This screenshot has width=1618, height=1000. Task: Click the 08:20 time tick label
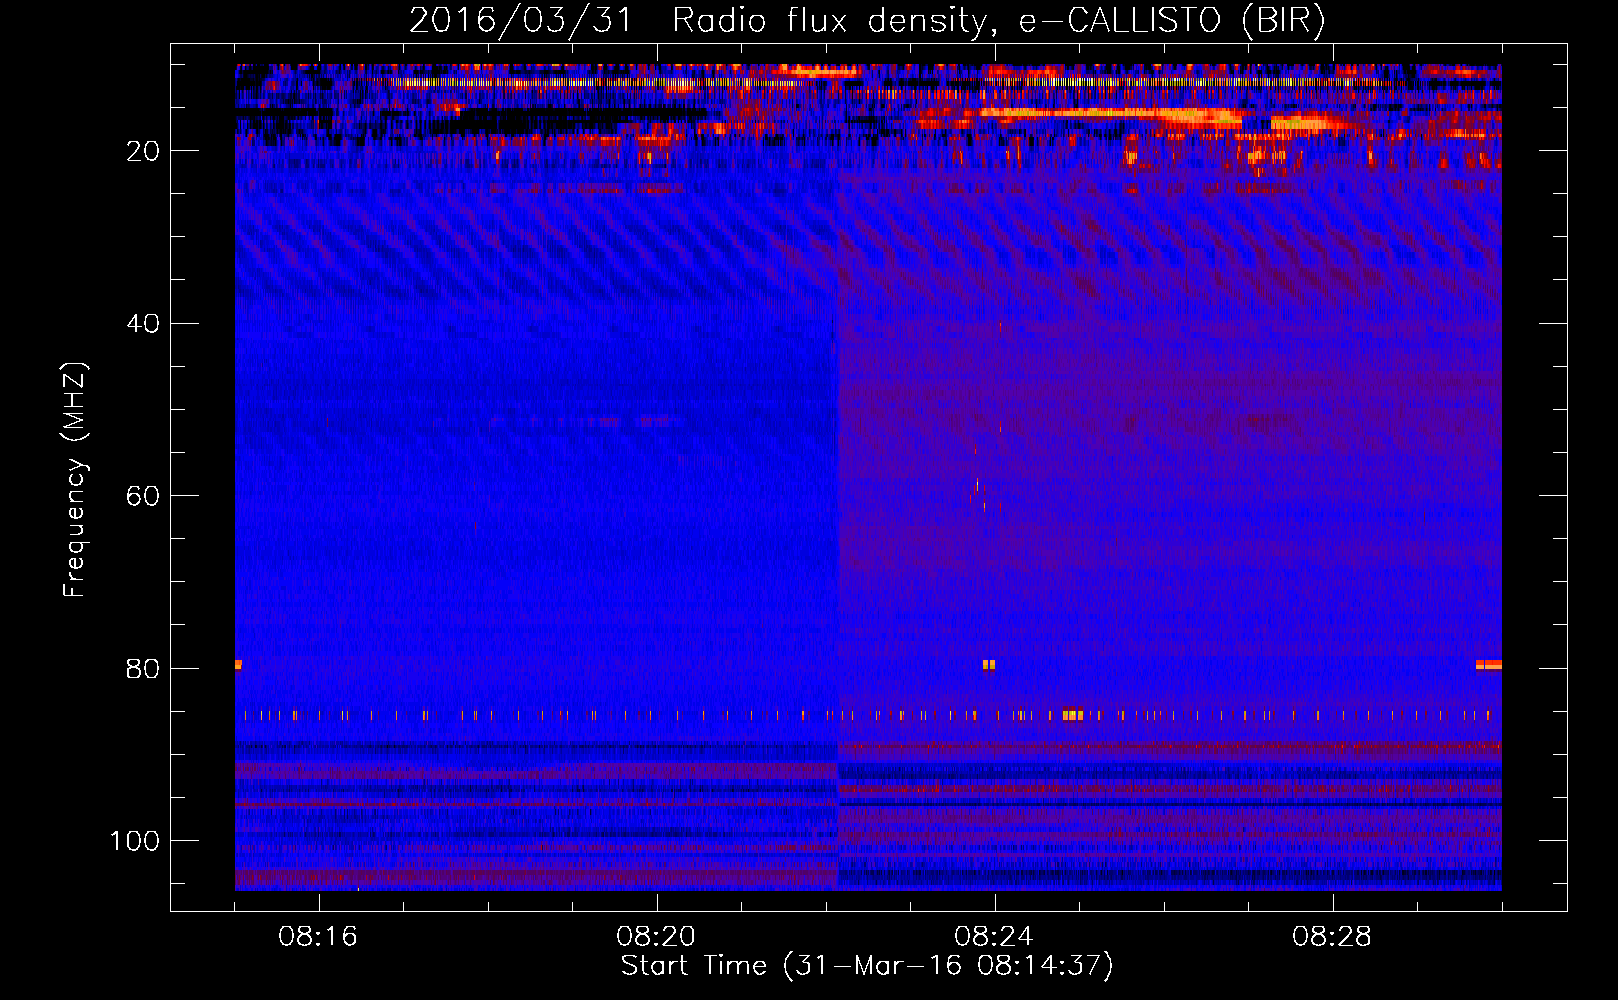(656, 937)
